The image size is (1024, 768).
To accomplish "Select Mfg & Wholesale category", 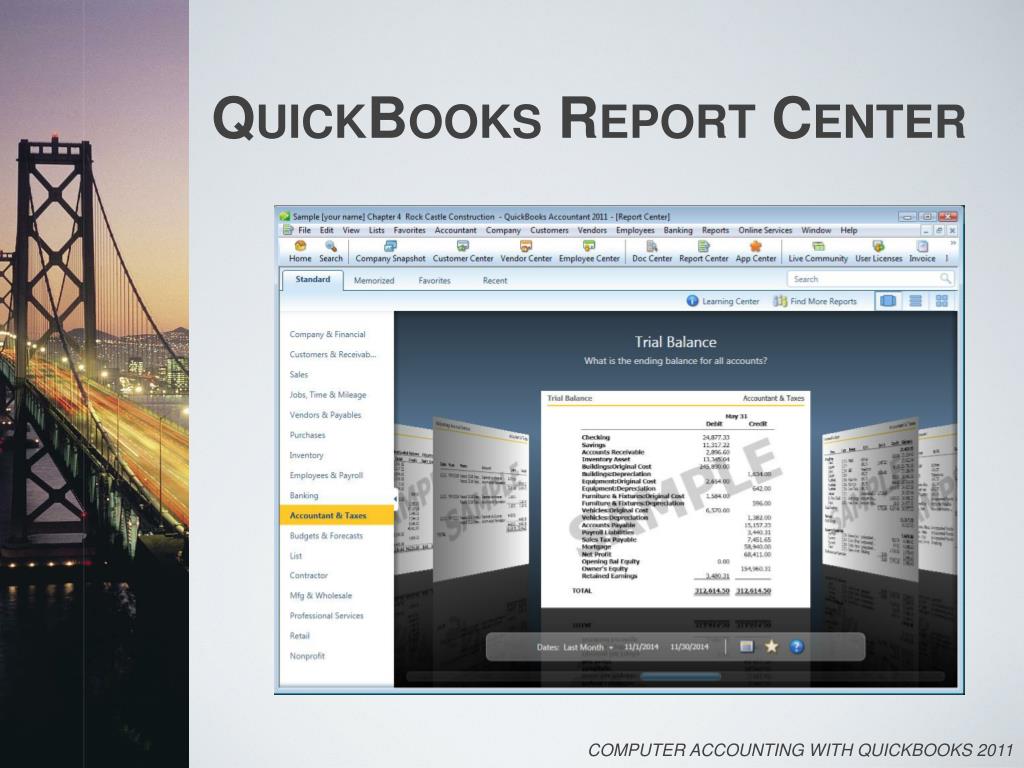I will [320, 596].
